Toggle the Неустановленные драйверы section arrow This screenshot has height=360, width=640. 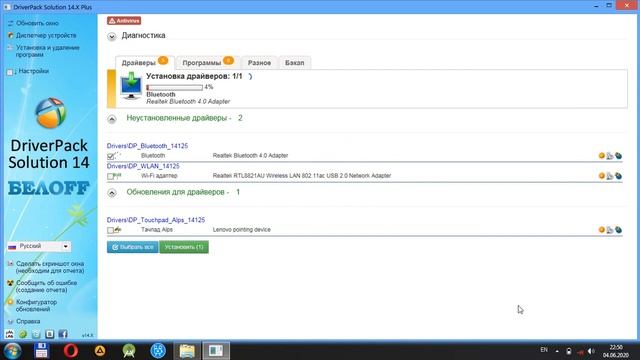point(112,119)
